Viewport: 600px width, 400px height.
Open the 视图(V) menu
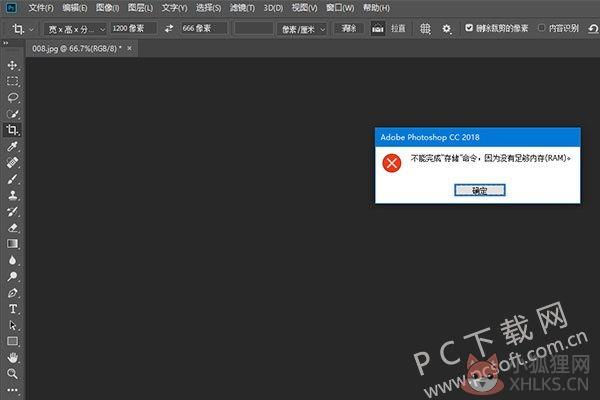[305, 8]
